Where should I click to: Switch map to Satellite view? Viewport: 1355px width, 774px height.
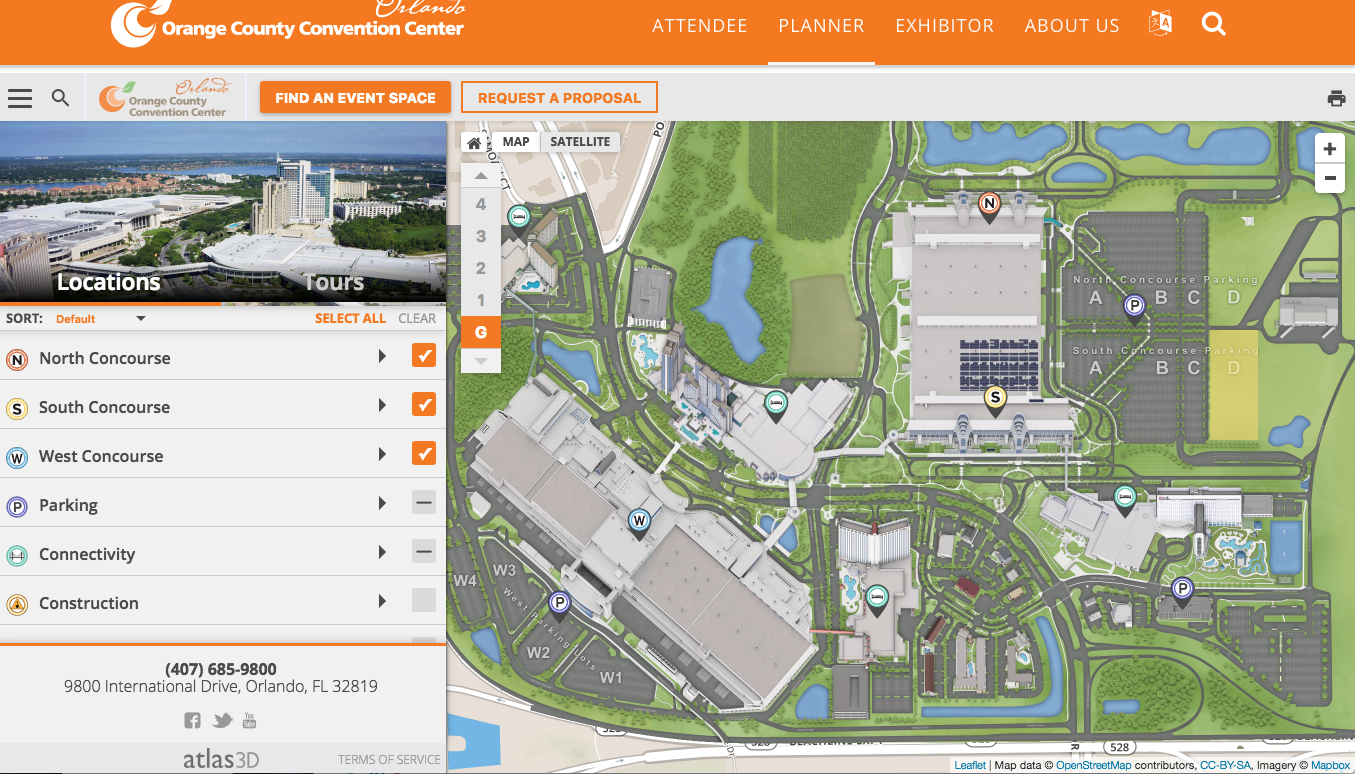click(580, 142)
